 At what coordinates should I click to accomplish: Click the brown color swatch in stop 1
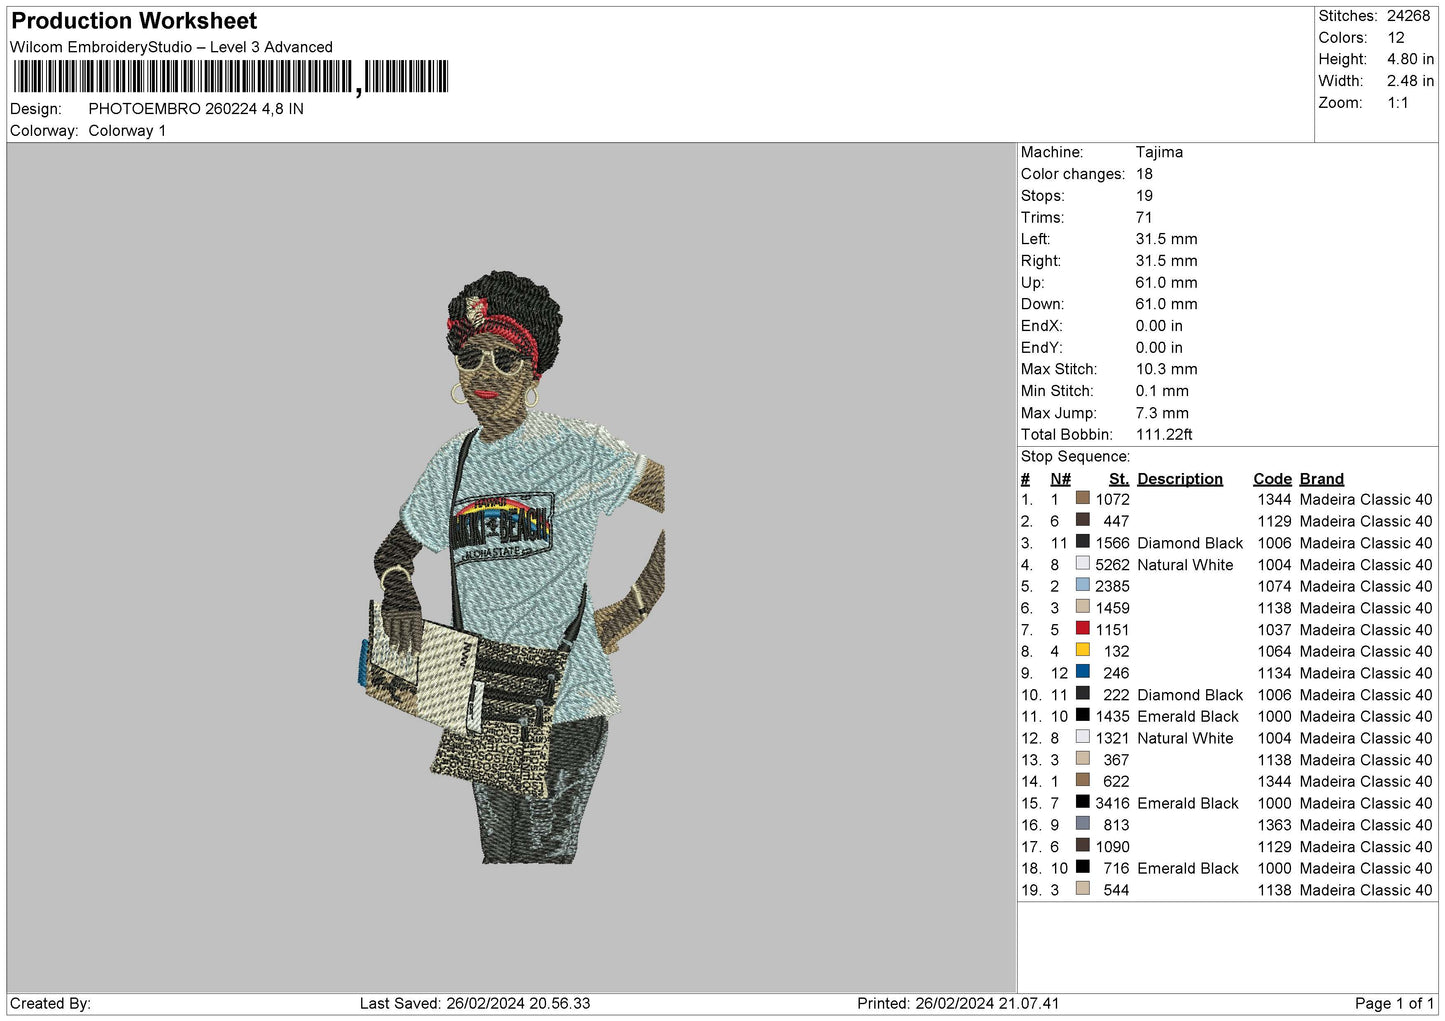point(1082,498)
